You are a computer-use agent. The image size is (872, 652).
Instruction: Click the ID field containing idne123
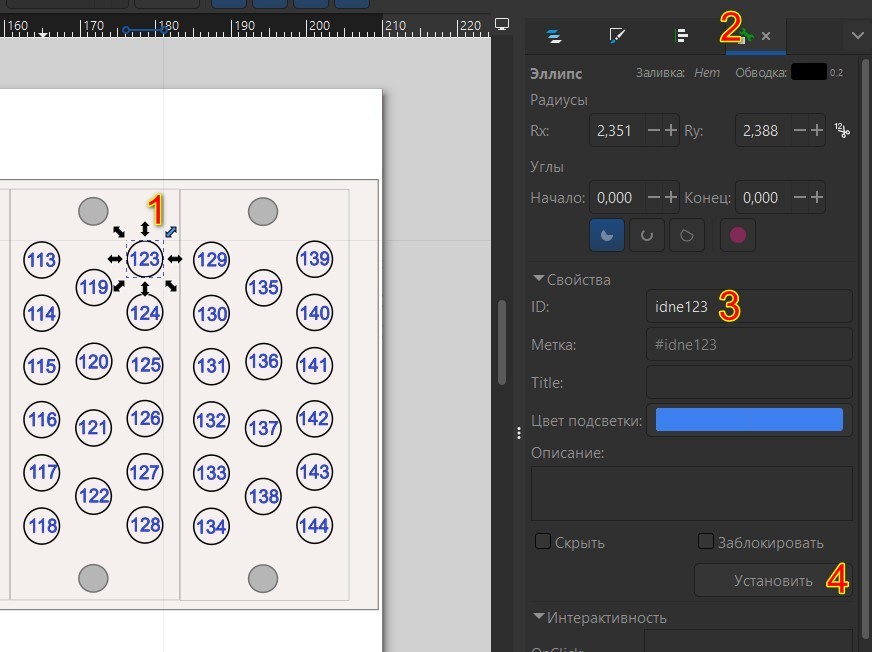coord(749,307)
